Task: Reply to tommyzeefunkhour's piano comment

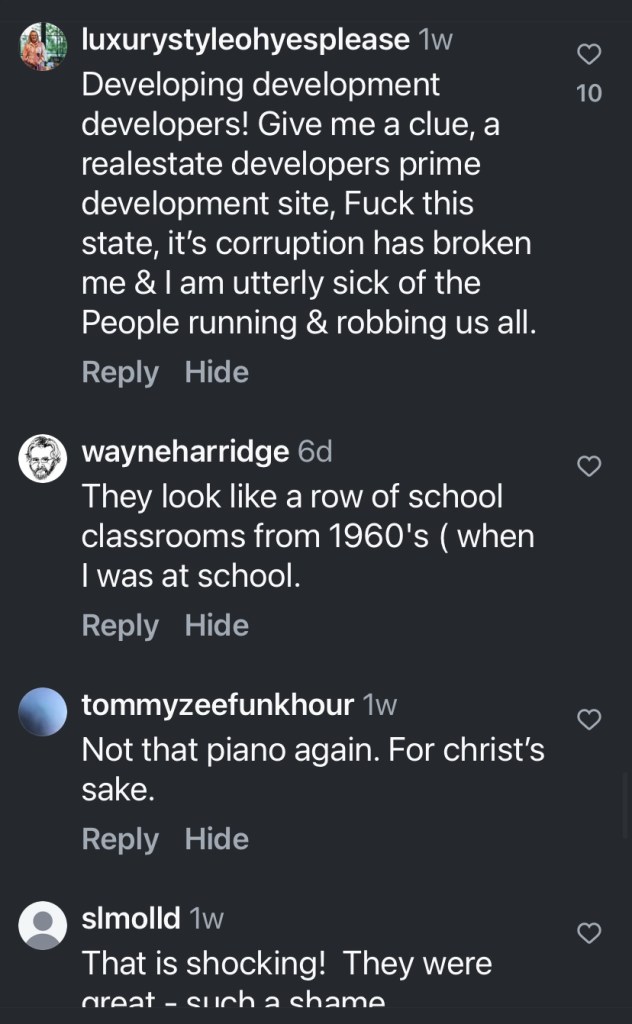Action: pos(120,839)
